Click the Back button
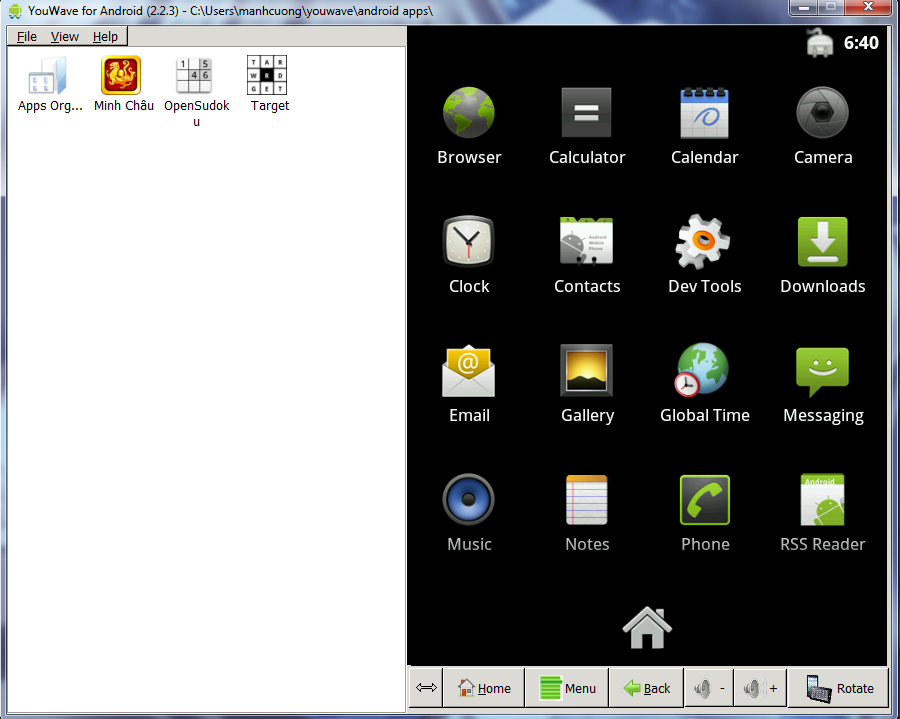The height and width of the screenshot is (719, 900). [x=646, y=688]
